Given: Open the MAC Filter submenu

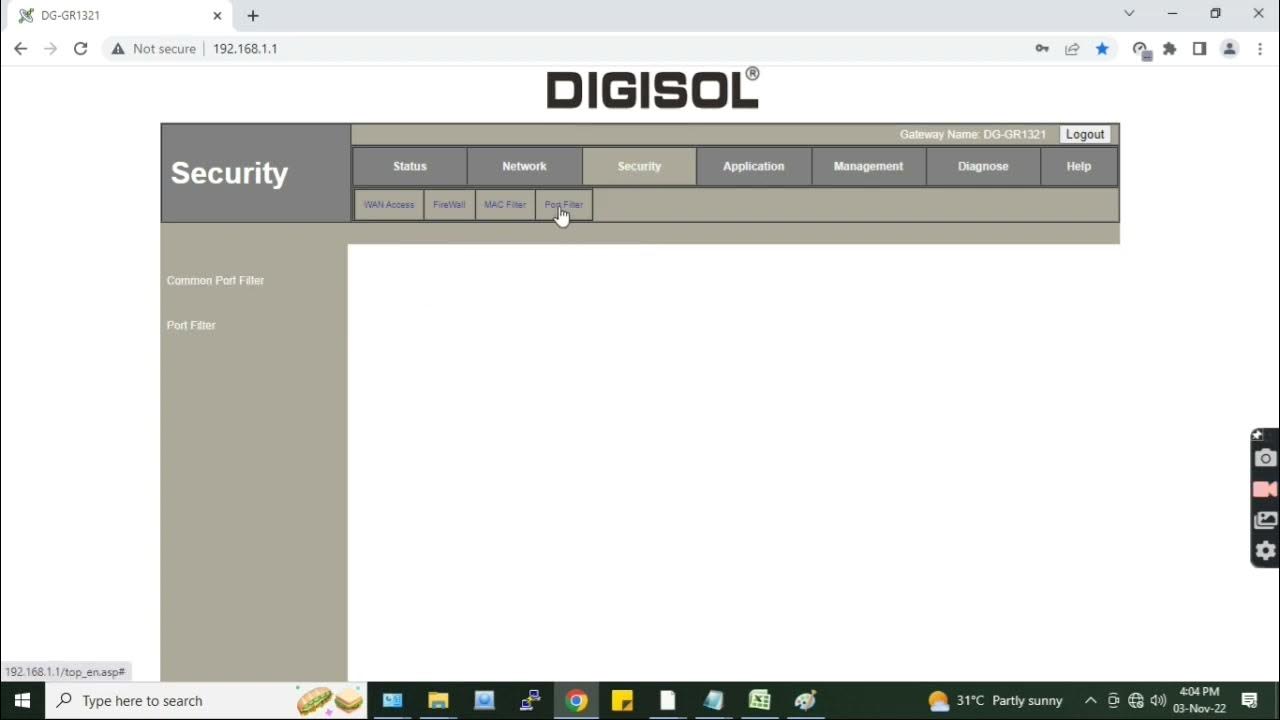Looking at the screenshot, I should tap(505, 204).
